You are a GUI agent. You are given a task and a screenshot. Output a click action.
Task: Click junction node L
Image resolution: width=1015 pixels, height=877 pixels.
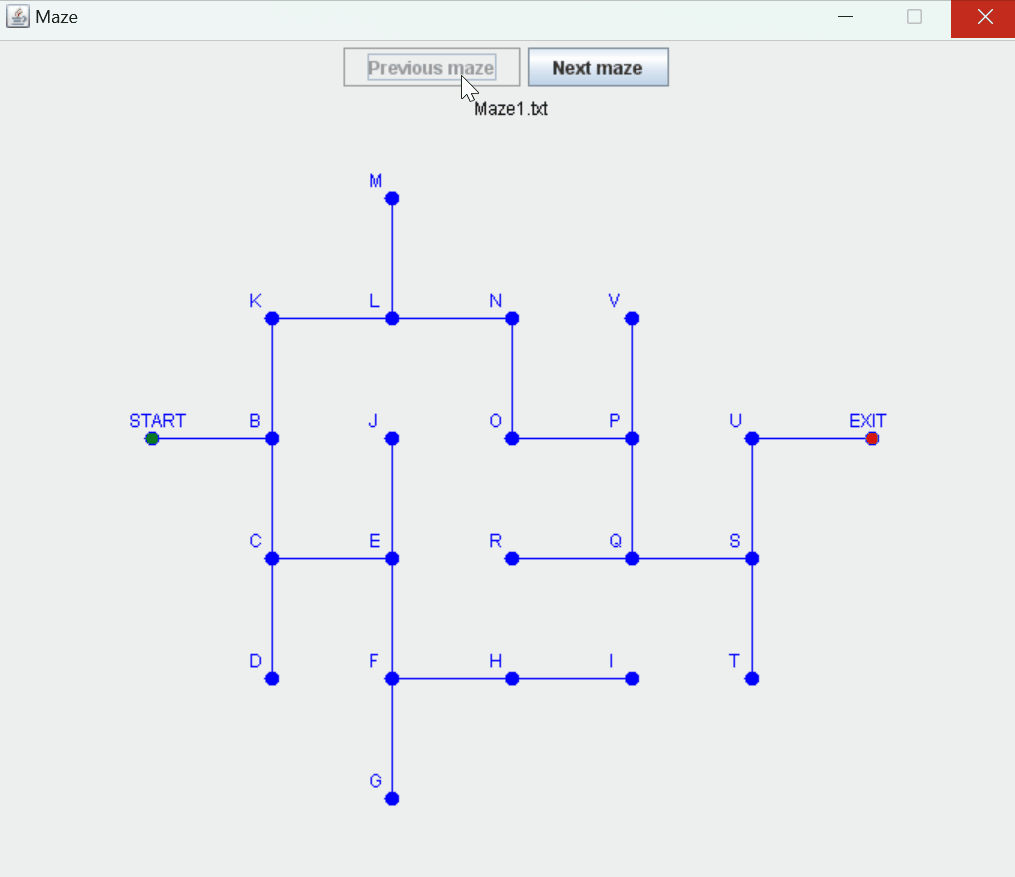pyautogui.click(x=392, y=318)
